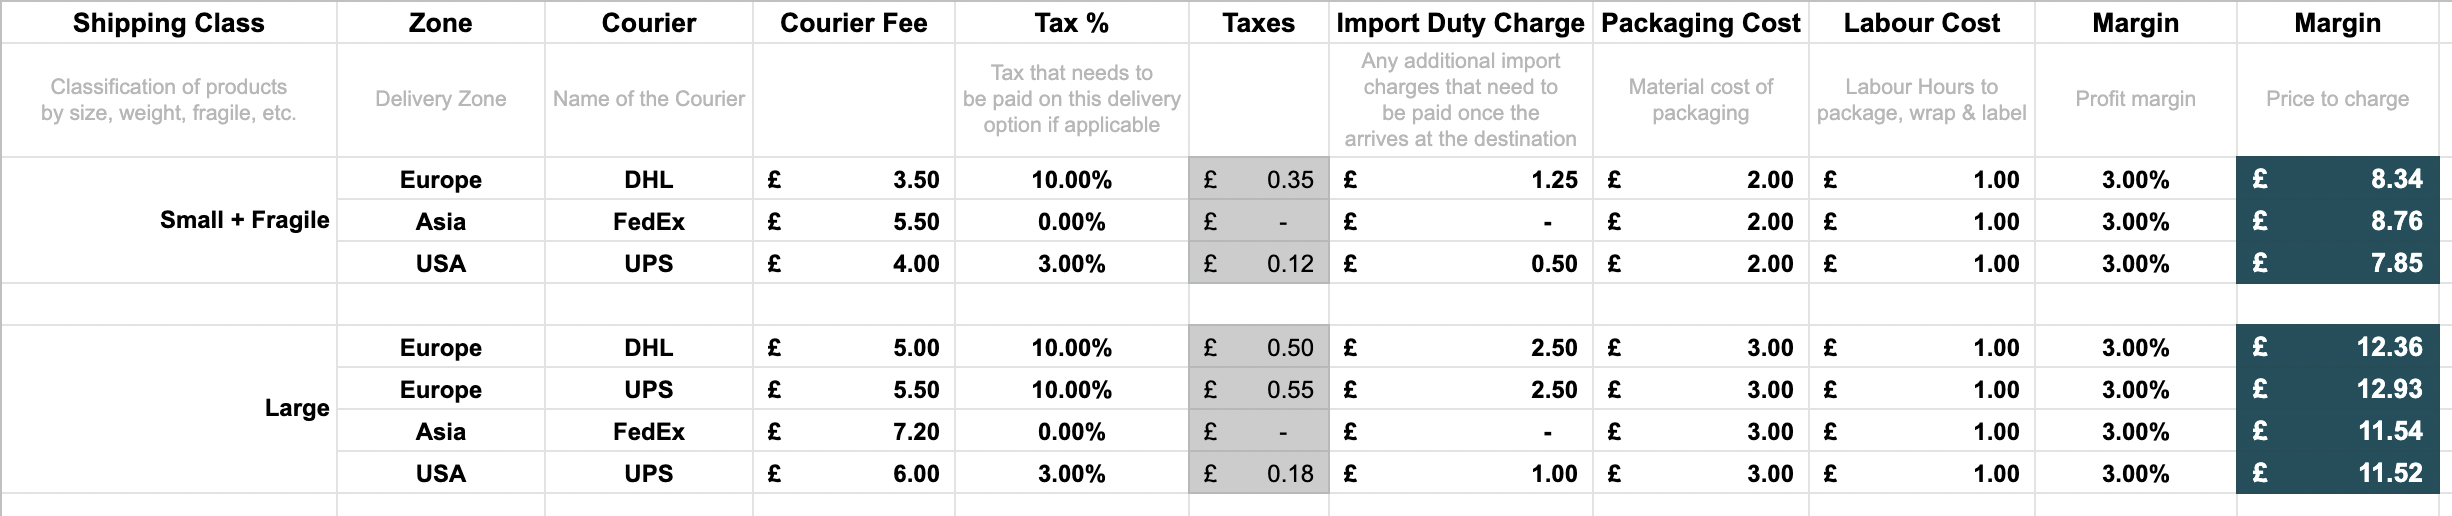Select the Courier Fee header cell
Image resolution: width=2452 pixels, height=516 pixels.
(x=853, y=23)
